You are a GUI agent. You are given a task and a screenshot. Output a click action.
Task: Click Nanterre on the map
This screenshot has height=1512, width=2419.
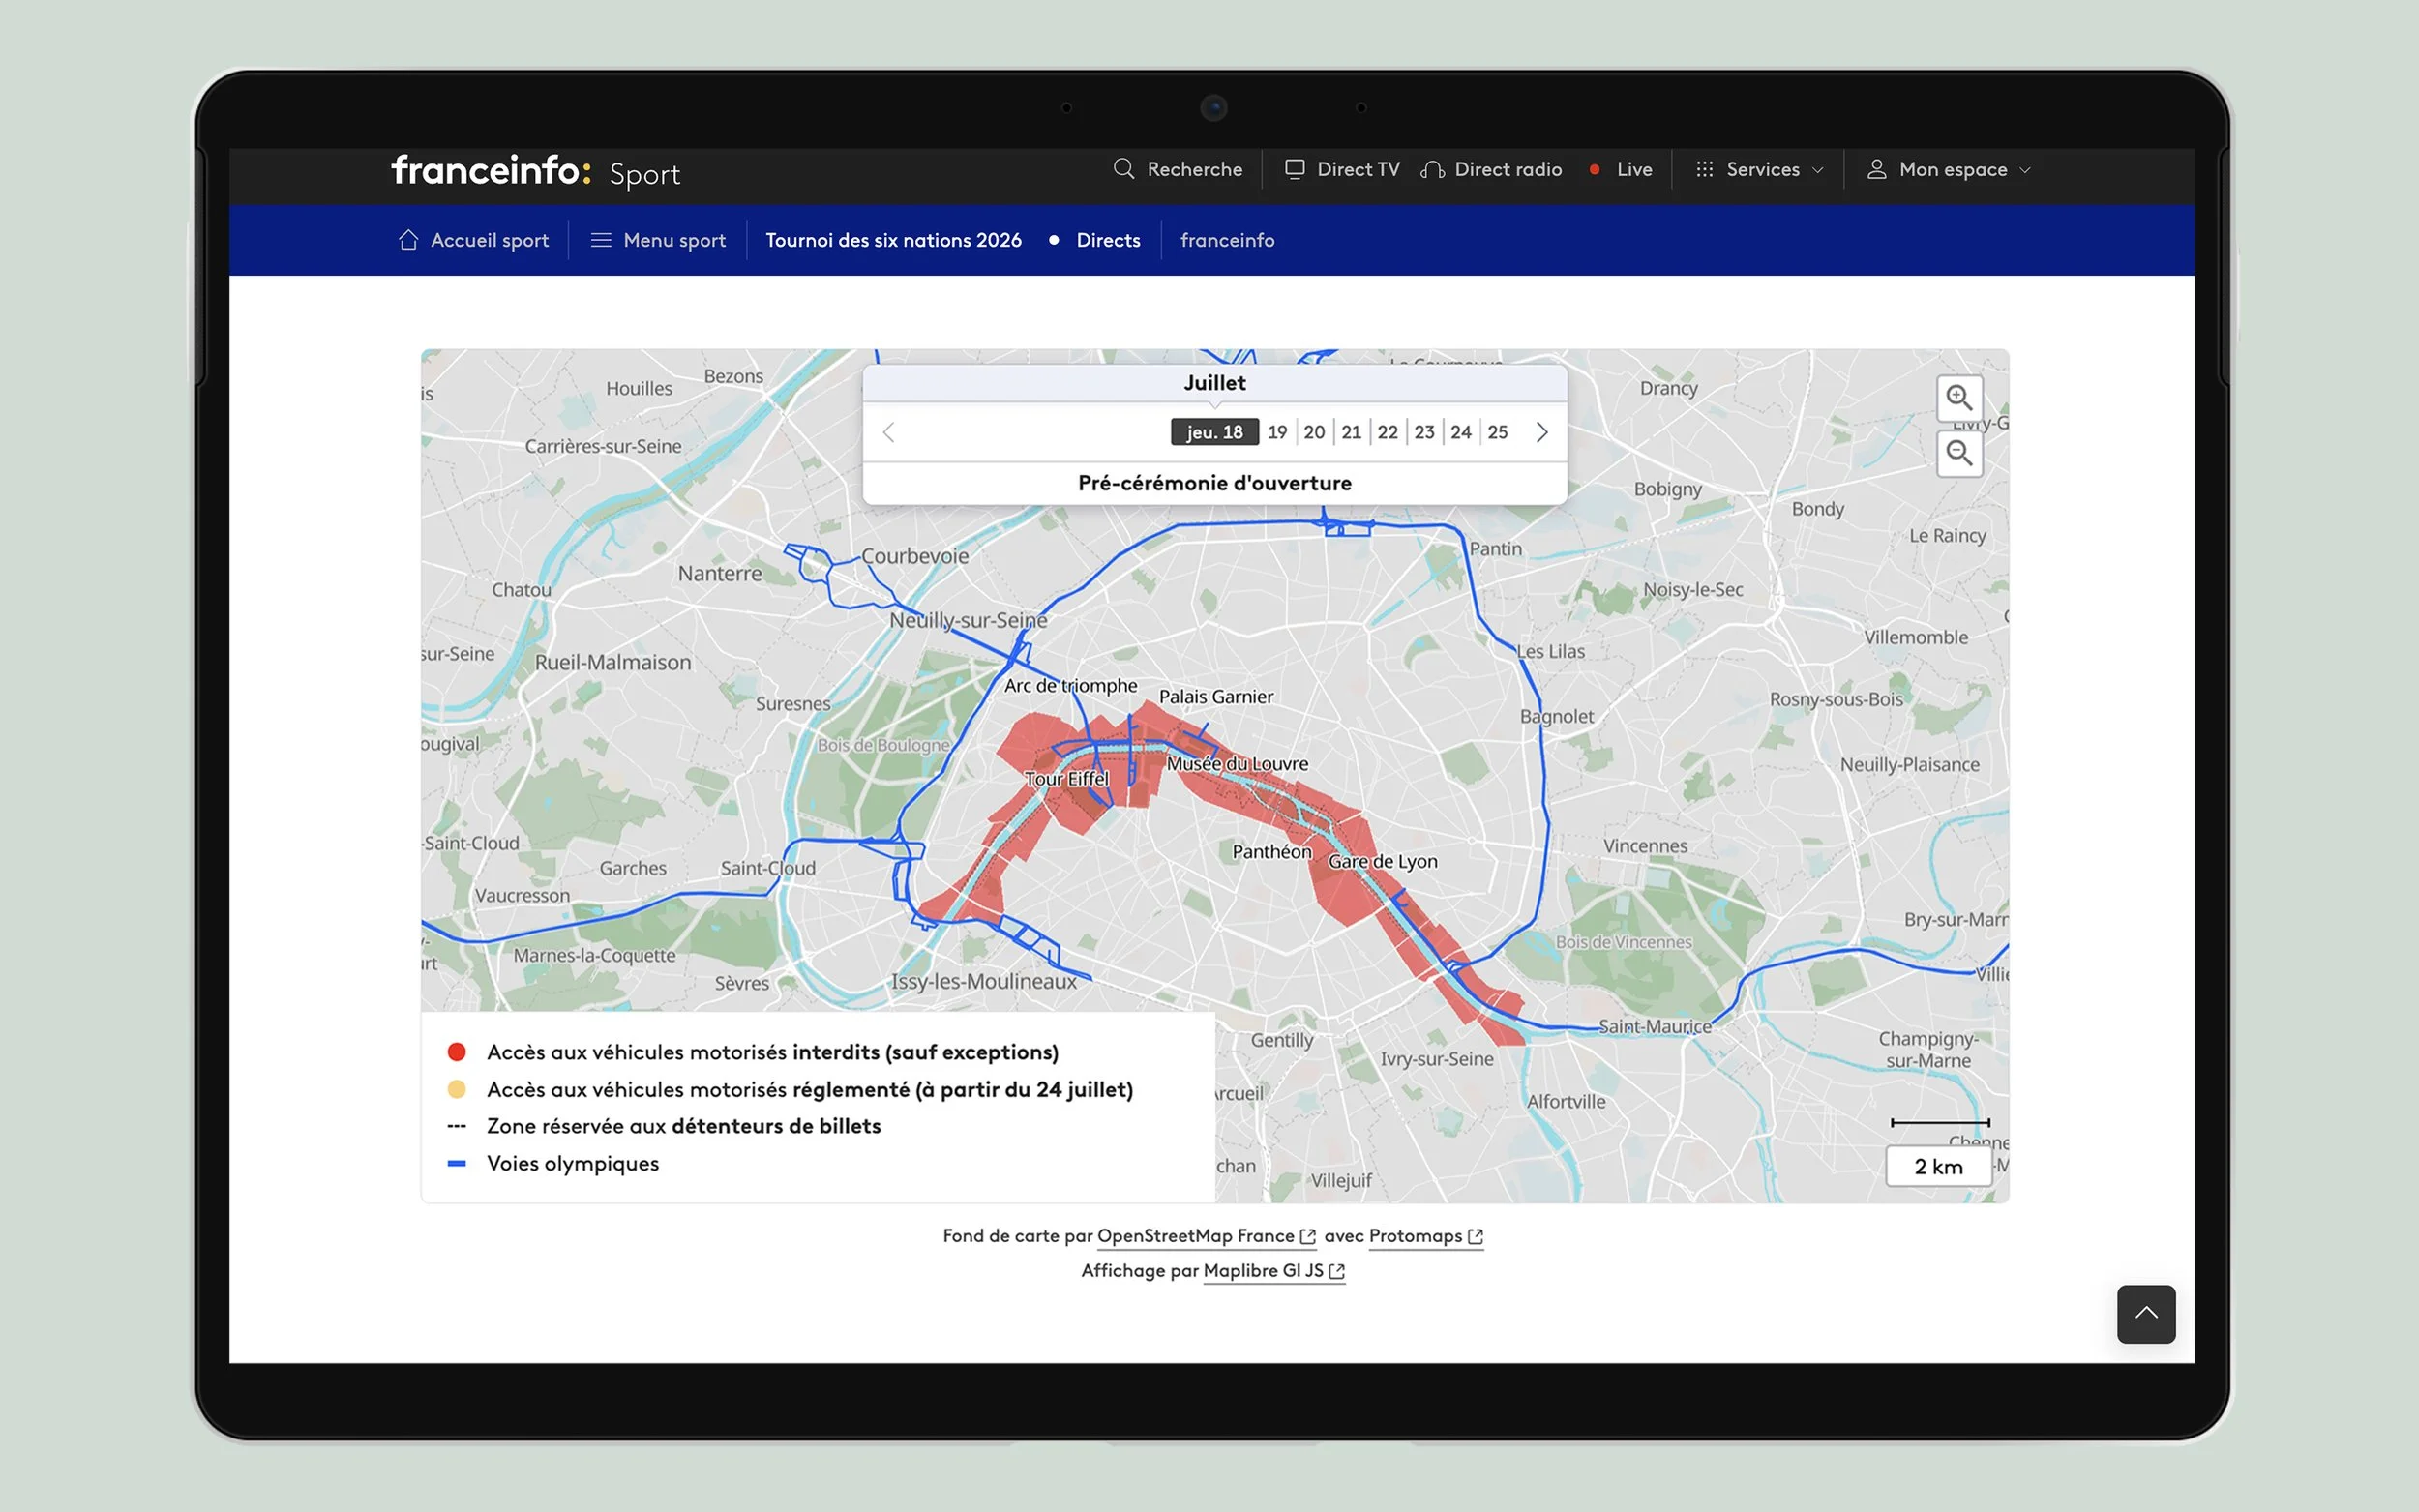click(719, 574)
